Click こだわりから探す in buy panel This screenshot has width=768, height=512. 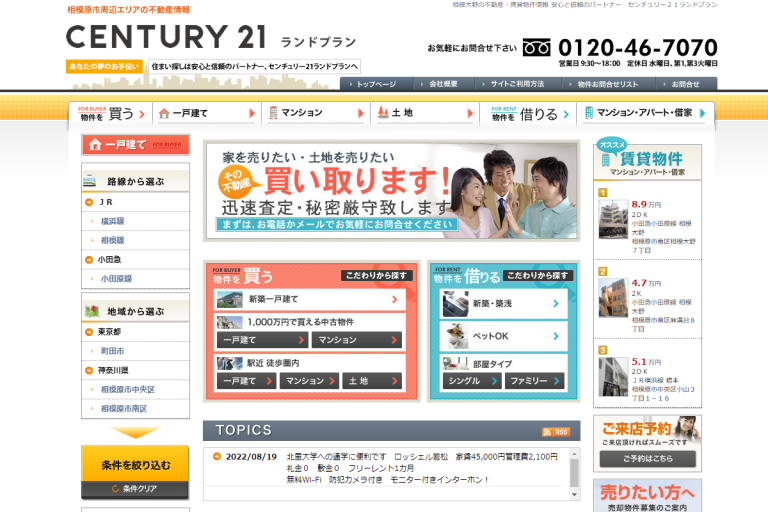coord(377,275)
